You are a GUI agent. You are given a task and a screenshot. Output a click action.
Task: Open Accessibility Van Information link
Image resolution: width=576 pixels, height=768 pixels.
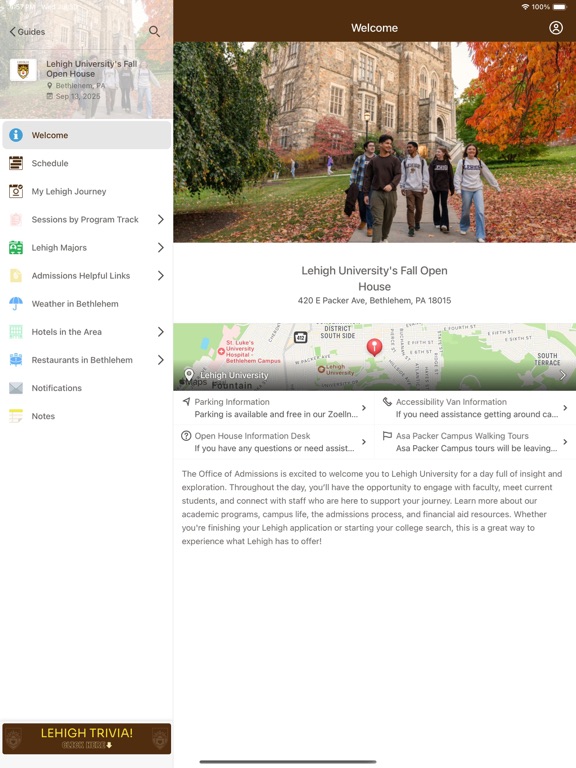click(475, 408)
